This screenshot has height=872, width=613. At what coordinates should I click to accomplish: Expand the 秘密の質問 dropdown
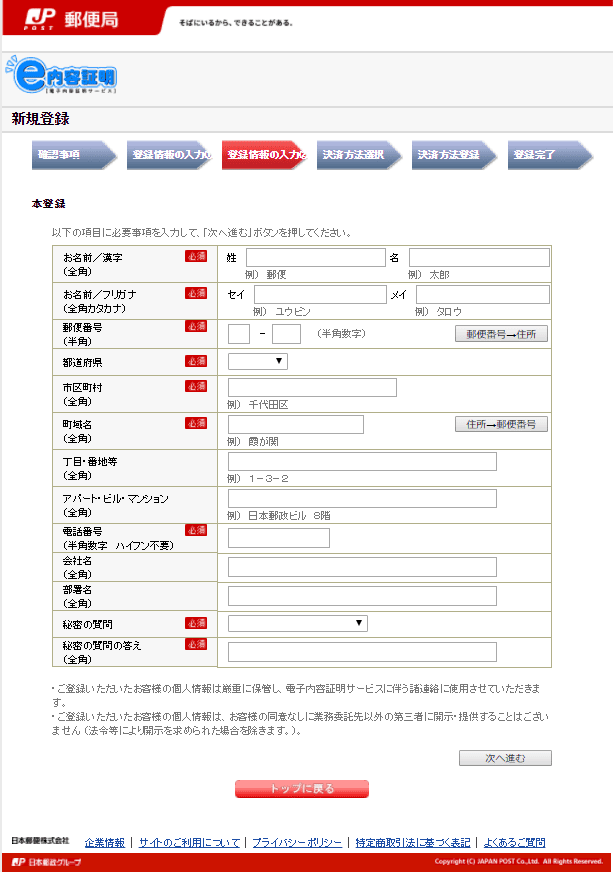pyautogui.click(x=297, y=623)
